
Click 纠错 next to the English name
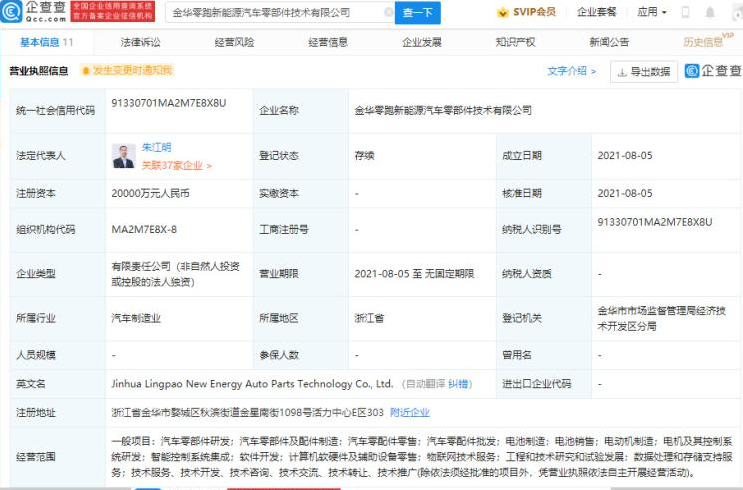(x=459, y=383)
